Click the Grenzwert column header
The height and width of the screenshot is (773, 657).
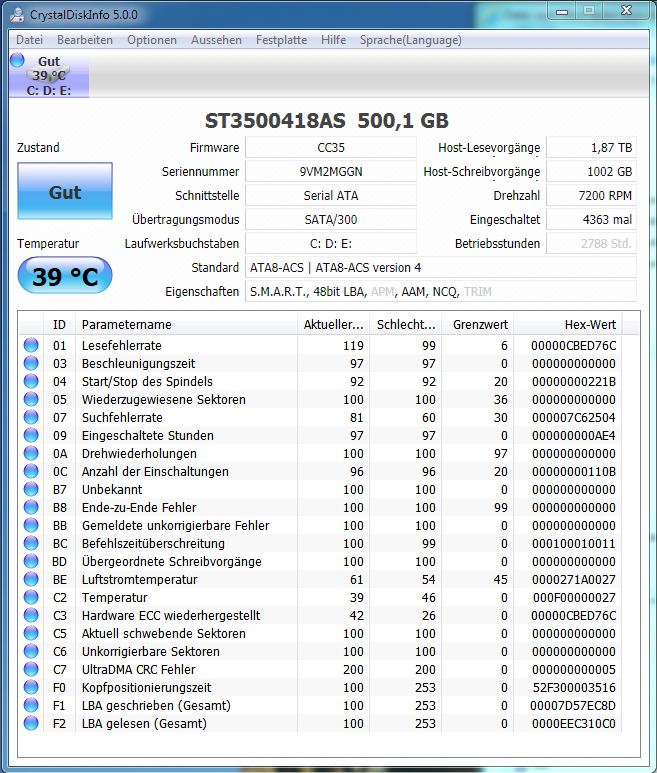pos(478,324)
